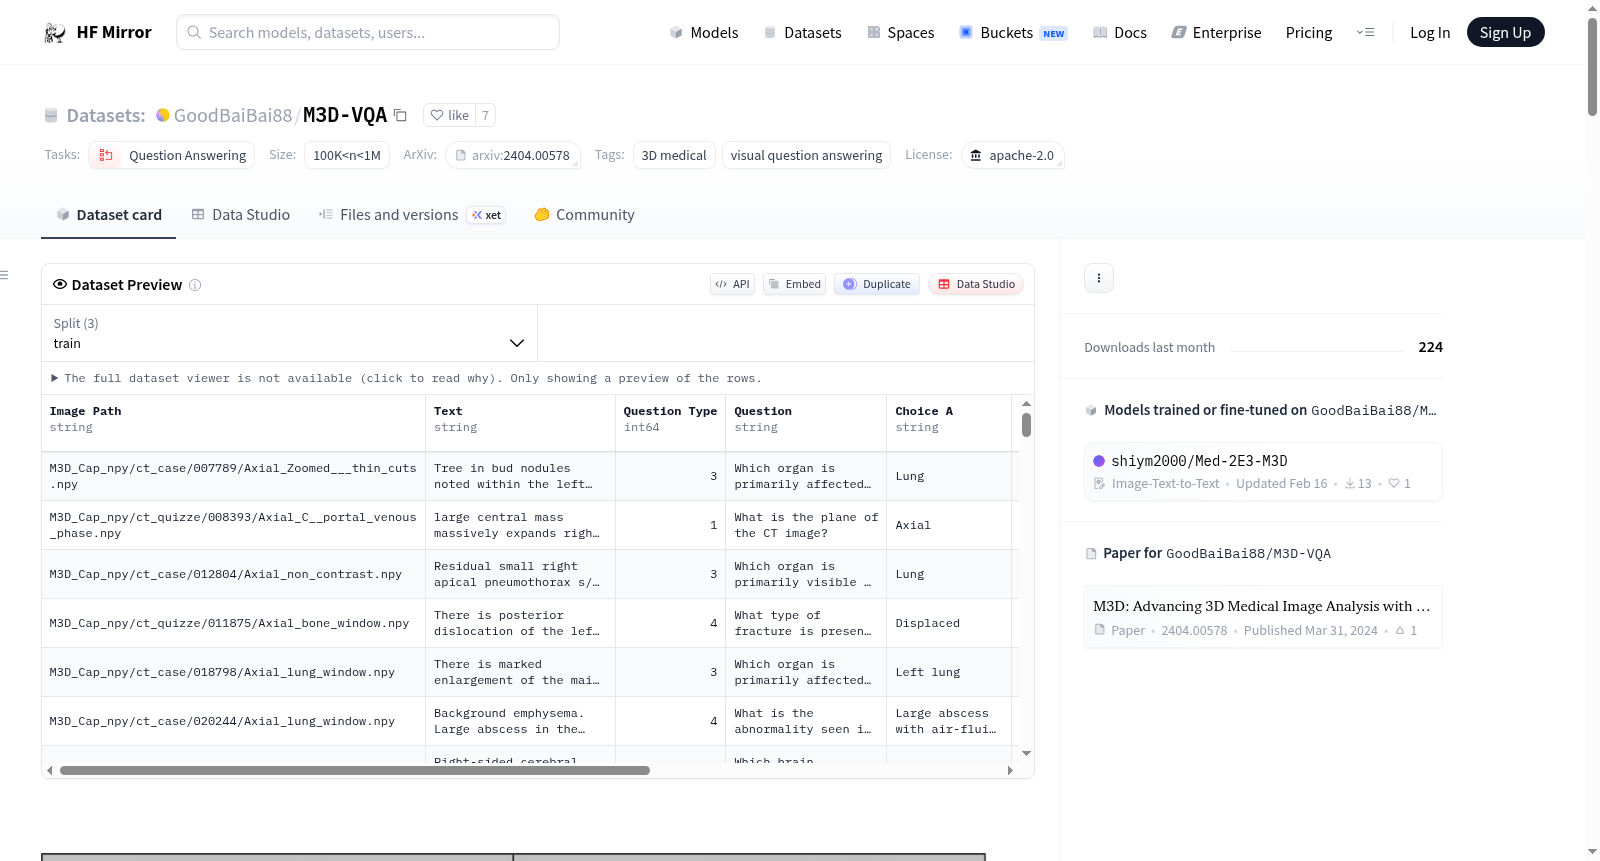Switch to the Data Studio tab
This screenshot has width=1600, height=861.
(241, 215)
